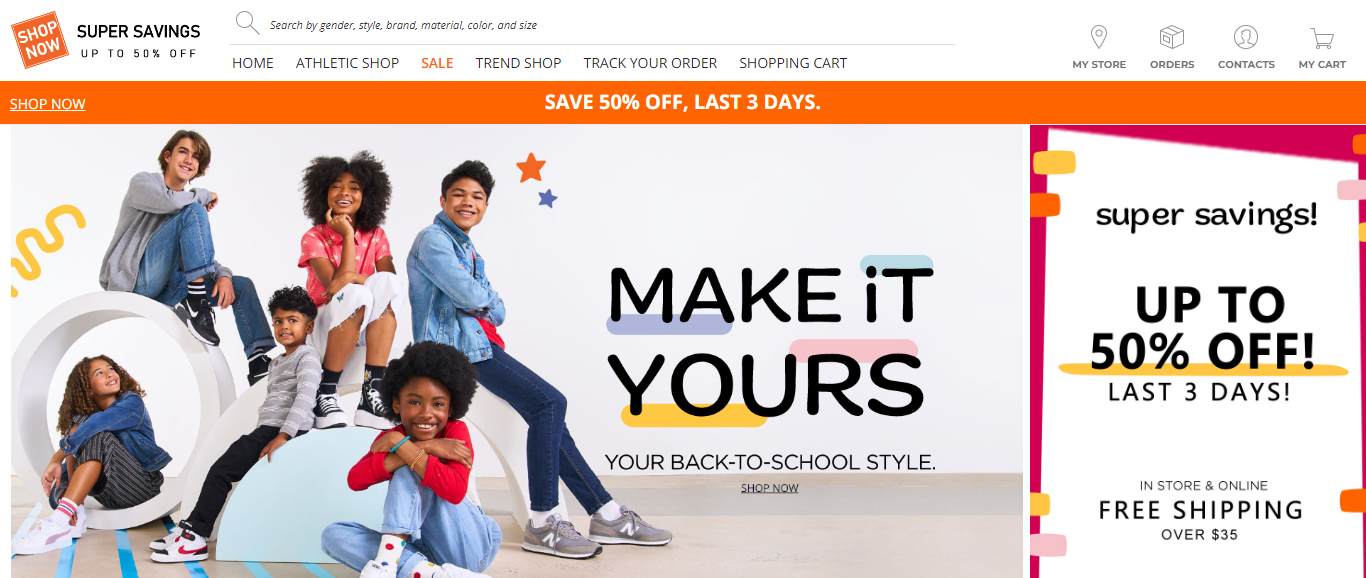Click the Super Savings header text
This screenshot has width=1366, height=578.
pyautogui.click(x=139, y=32)
